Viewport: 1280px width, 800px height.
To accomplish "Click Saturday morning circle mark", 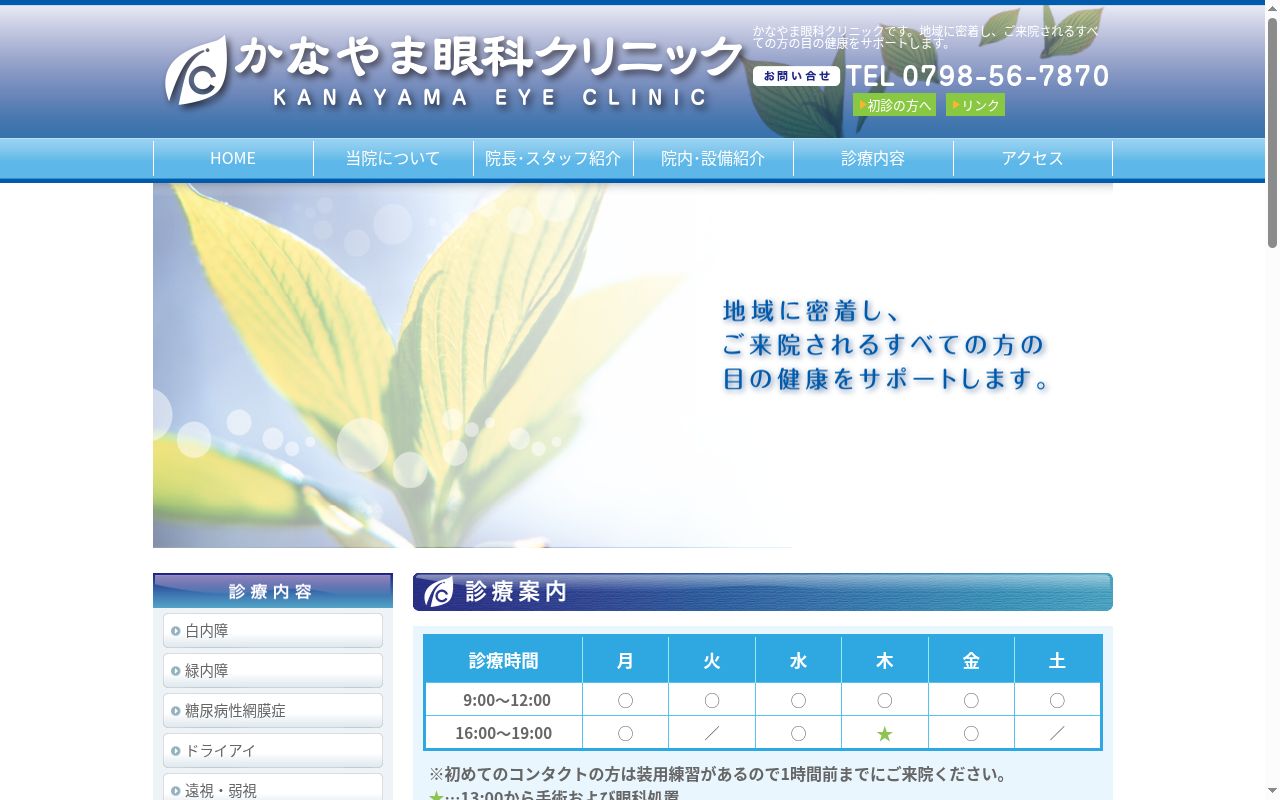I will click(x=1057, y=700).
